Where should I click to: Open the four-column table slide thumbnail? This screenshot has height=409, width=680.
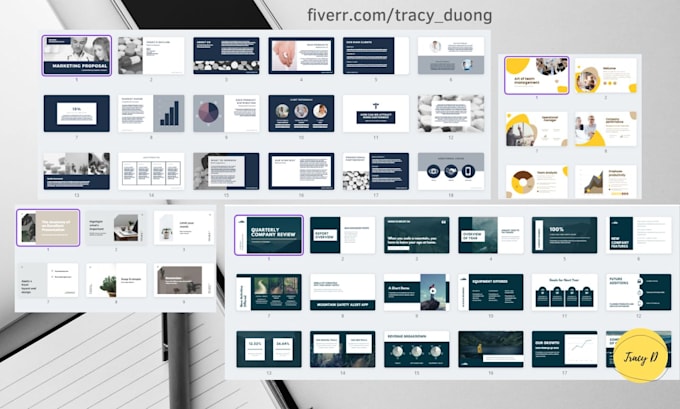click(x=151, y=171)
